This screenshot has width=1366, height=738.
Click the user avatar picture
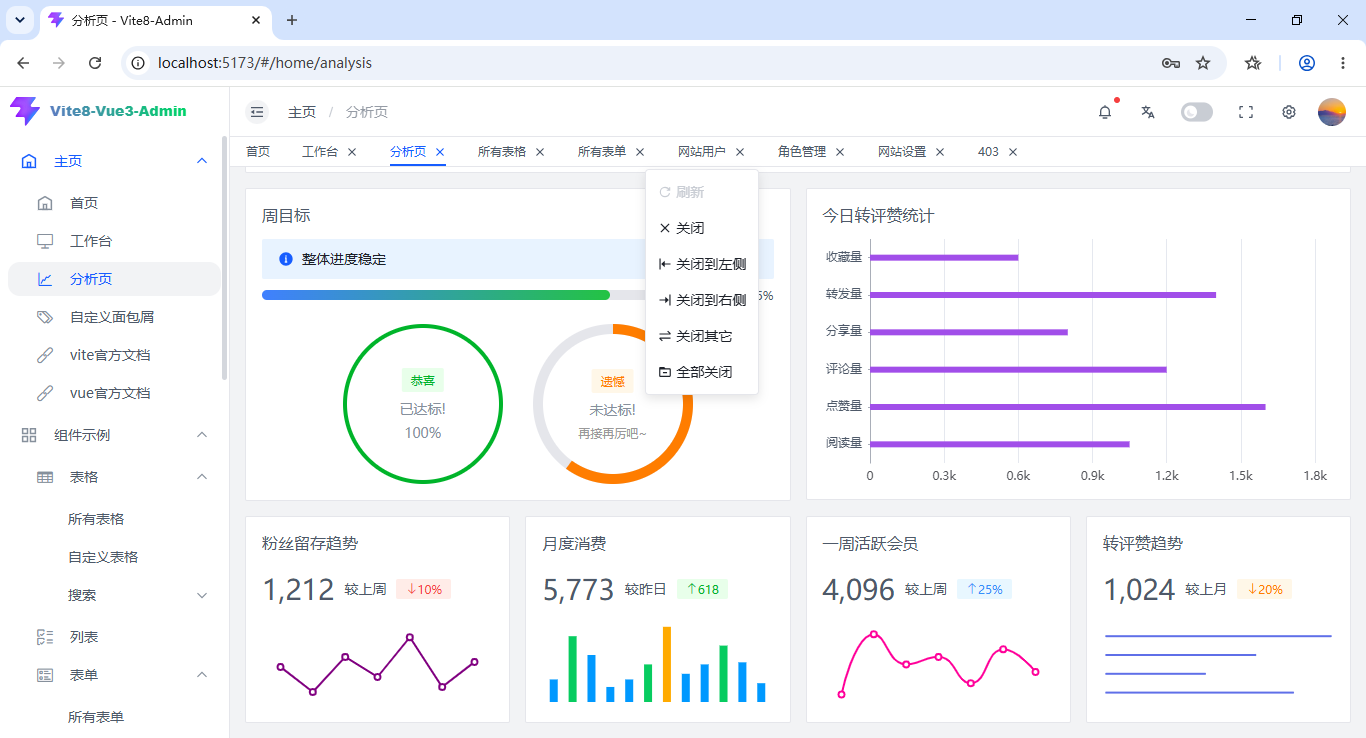click(1332, 112)
